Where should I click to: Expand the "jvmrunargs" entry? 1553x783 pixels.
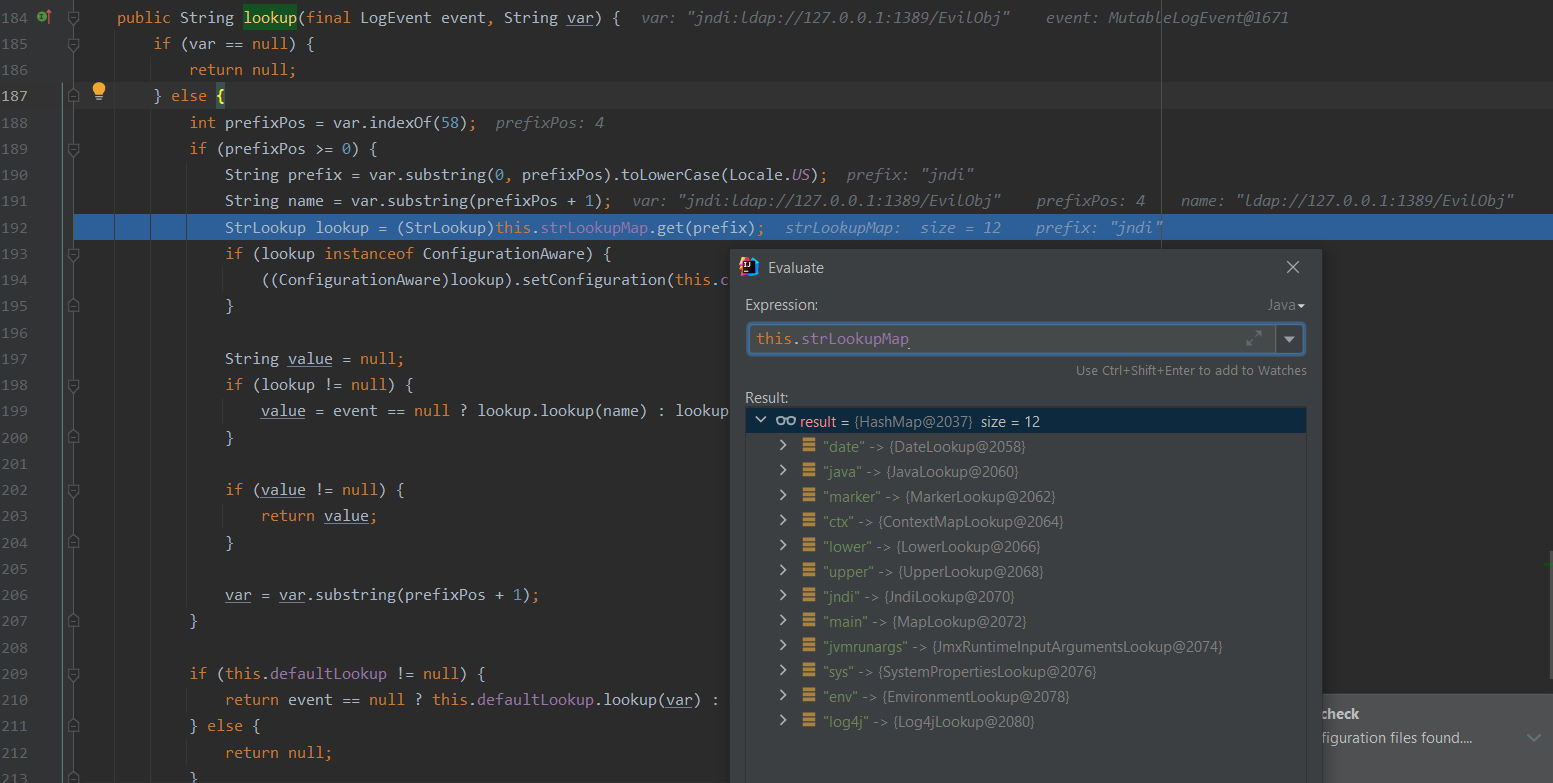pos(783,646)
